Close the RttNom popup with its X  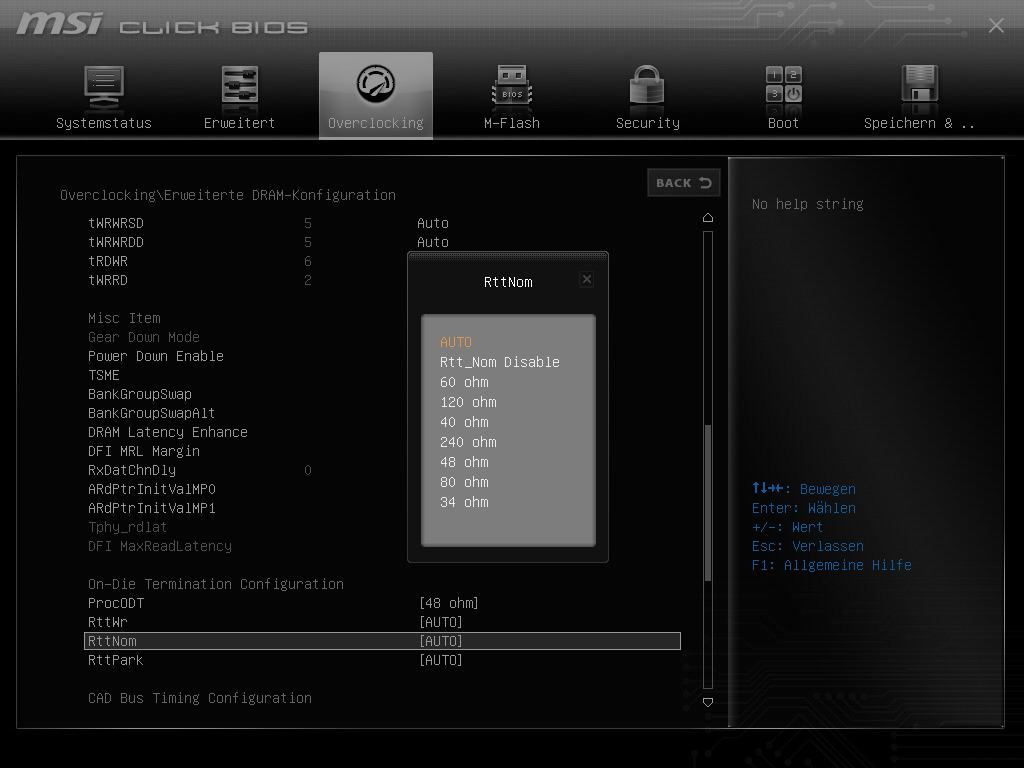point(586,279)
